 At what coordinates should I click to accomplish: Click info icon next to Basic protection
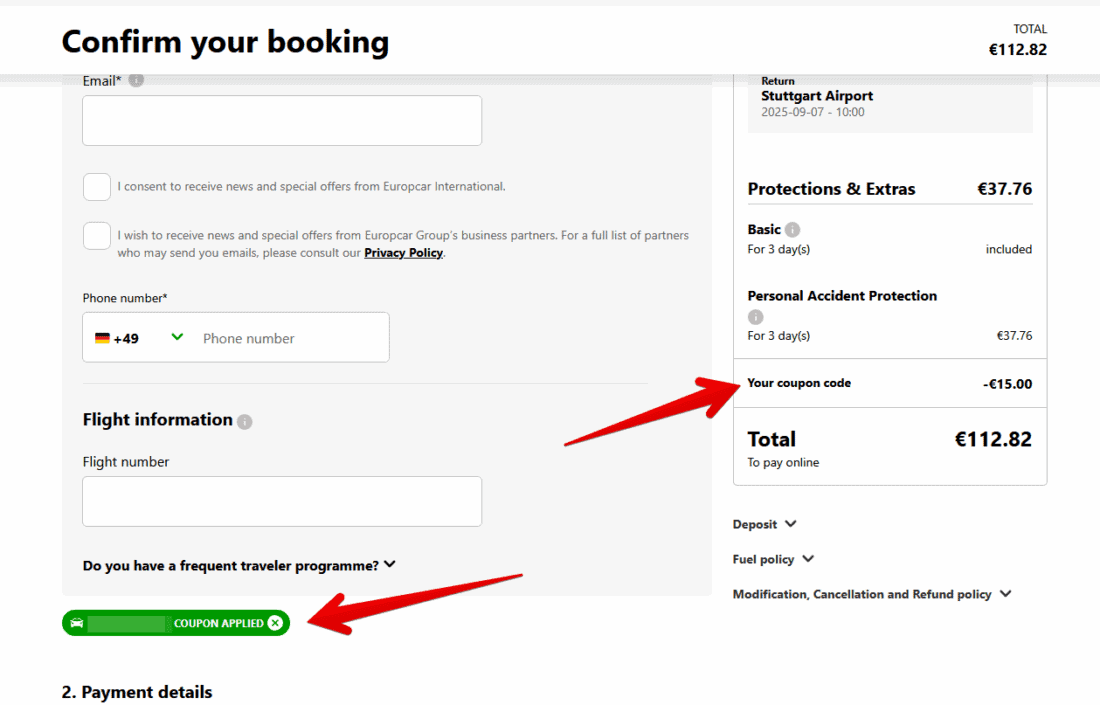click(792, 230)
